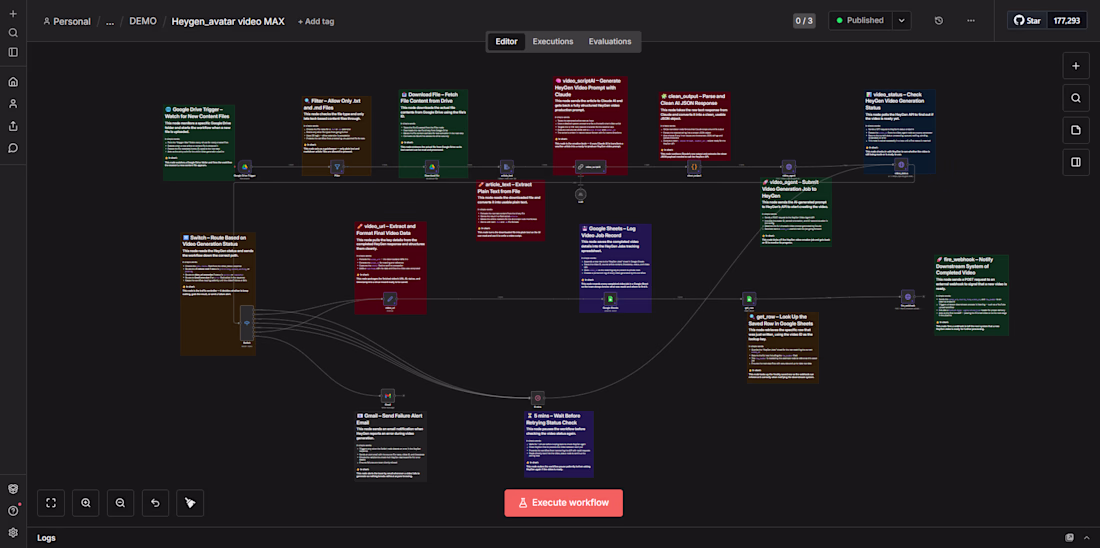Select the get_row sheets node
Screen dimensions: 1100x548
tap(749, 298)
